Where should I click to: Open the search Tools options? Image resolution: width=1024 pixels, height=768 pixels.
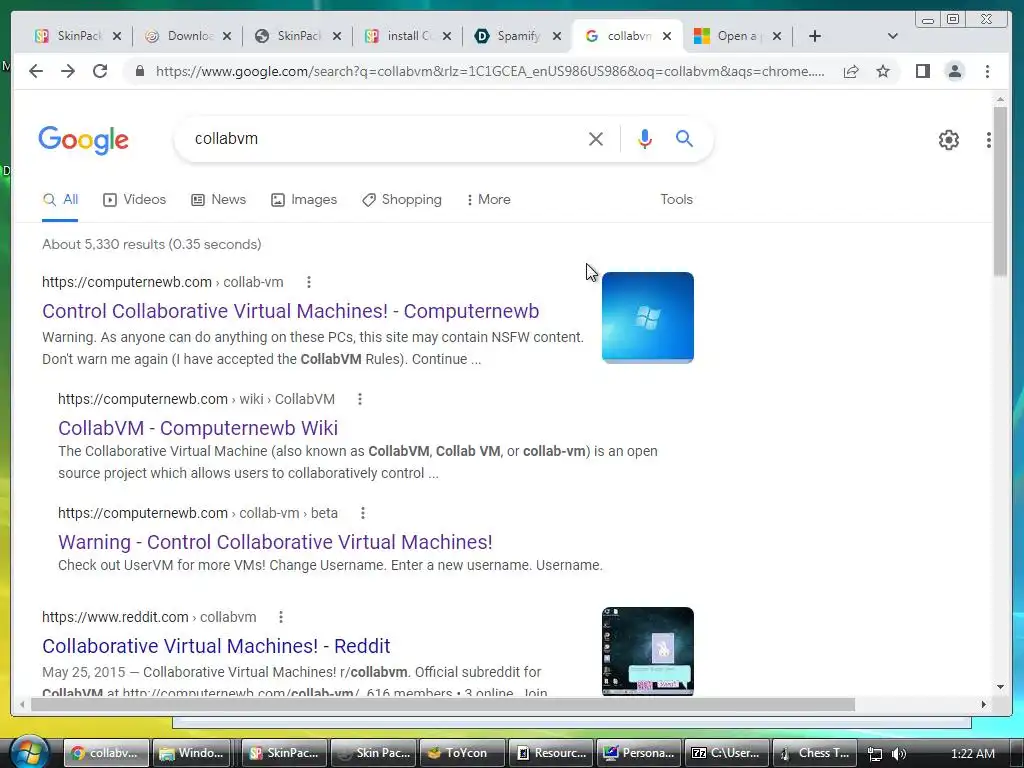[676, 200]
